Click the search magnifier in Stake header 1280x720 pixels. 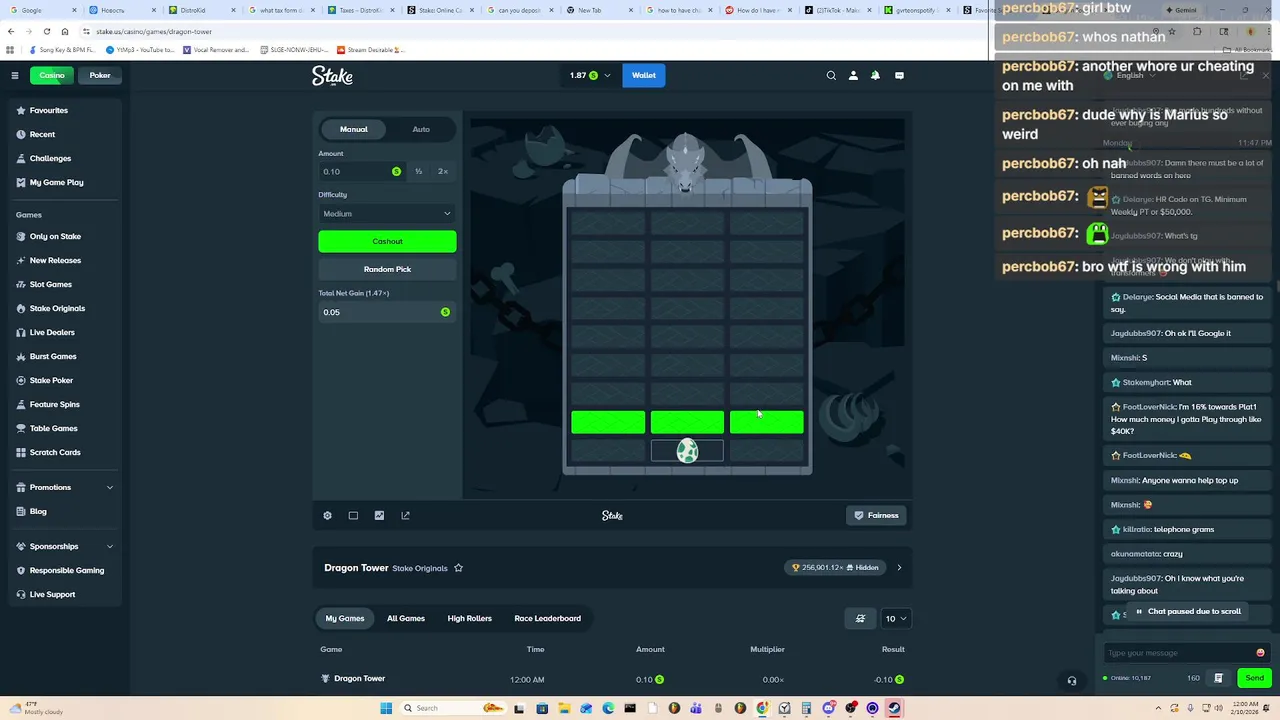(831, 75)
